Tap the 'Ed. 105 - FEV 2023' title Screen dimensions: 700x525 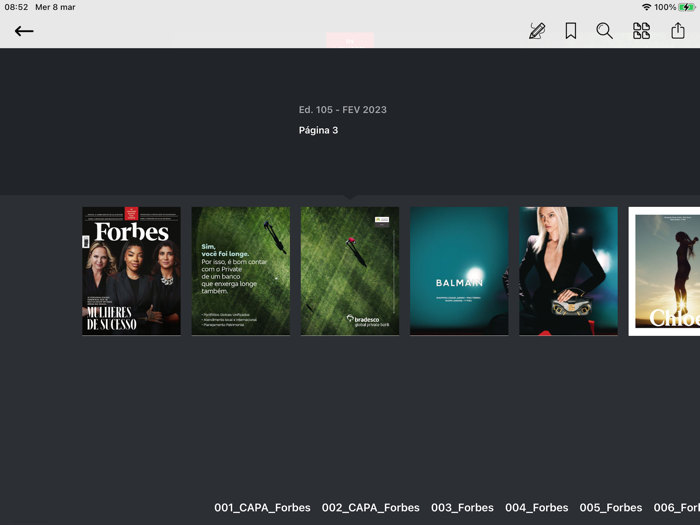342,110
